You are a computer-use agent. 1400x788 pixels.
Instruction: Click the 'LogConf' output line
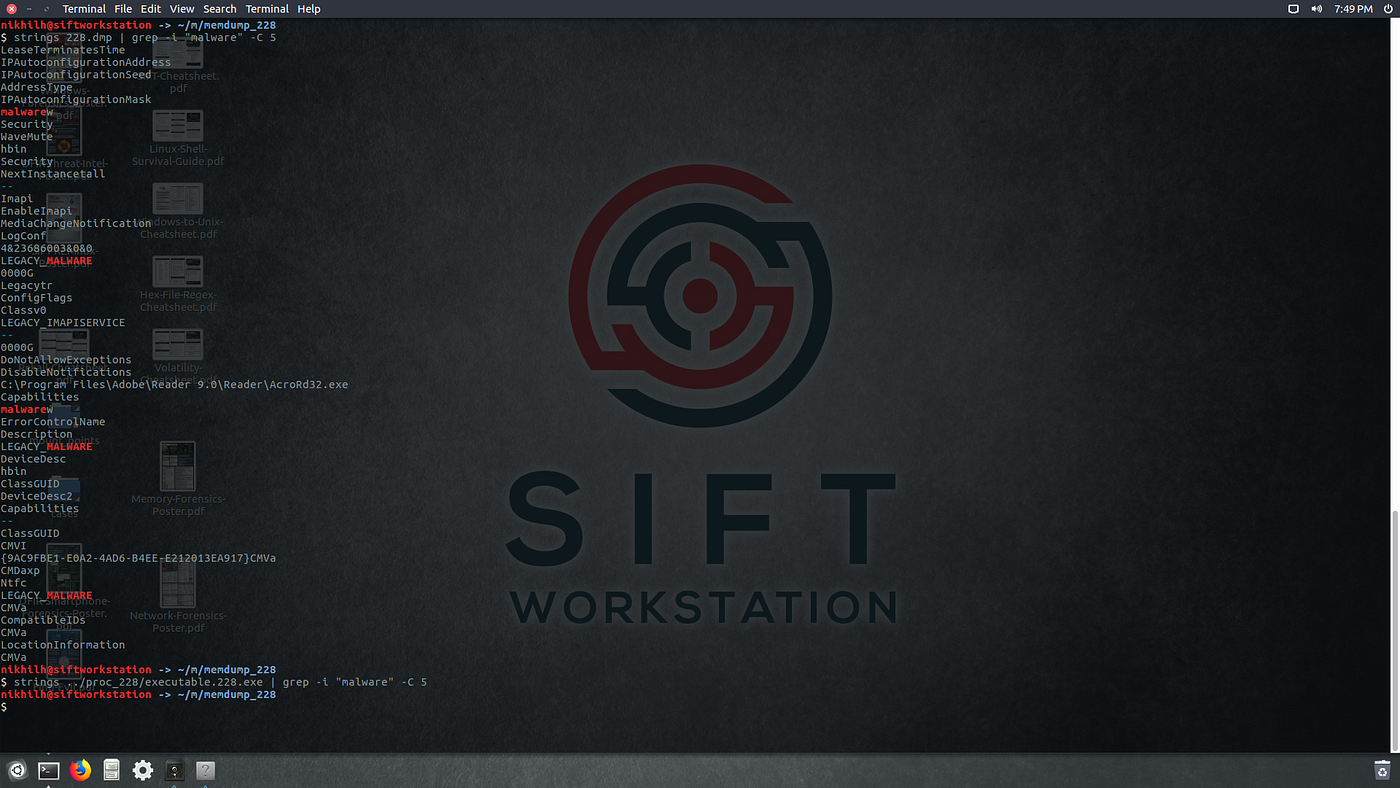pyautogui.click(x=23, y=235)
